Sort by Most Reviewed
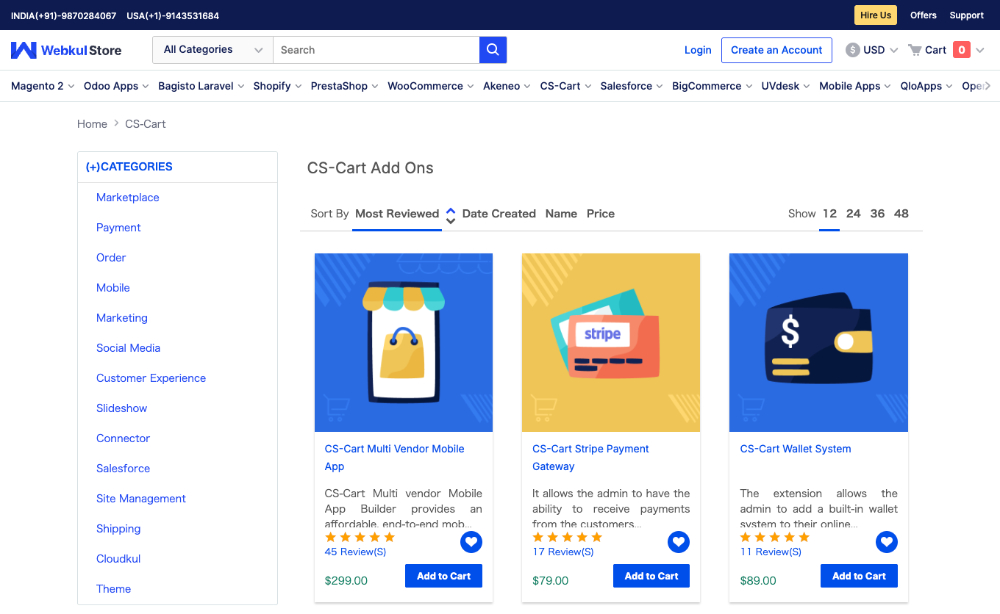Image resolution: width=1000 pixels, height=614 pixels. coord(397,214)
